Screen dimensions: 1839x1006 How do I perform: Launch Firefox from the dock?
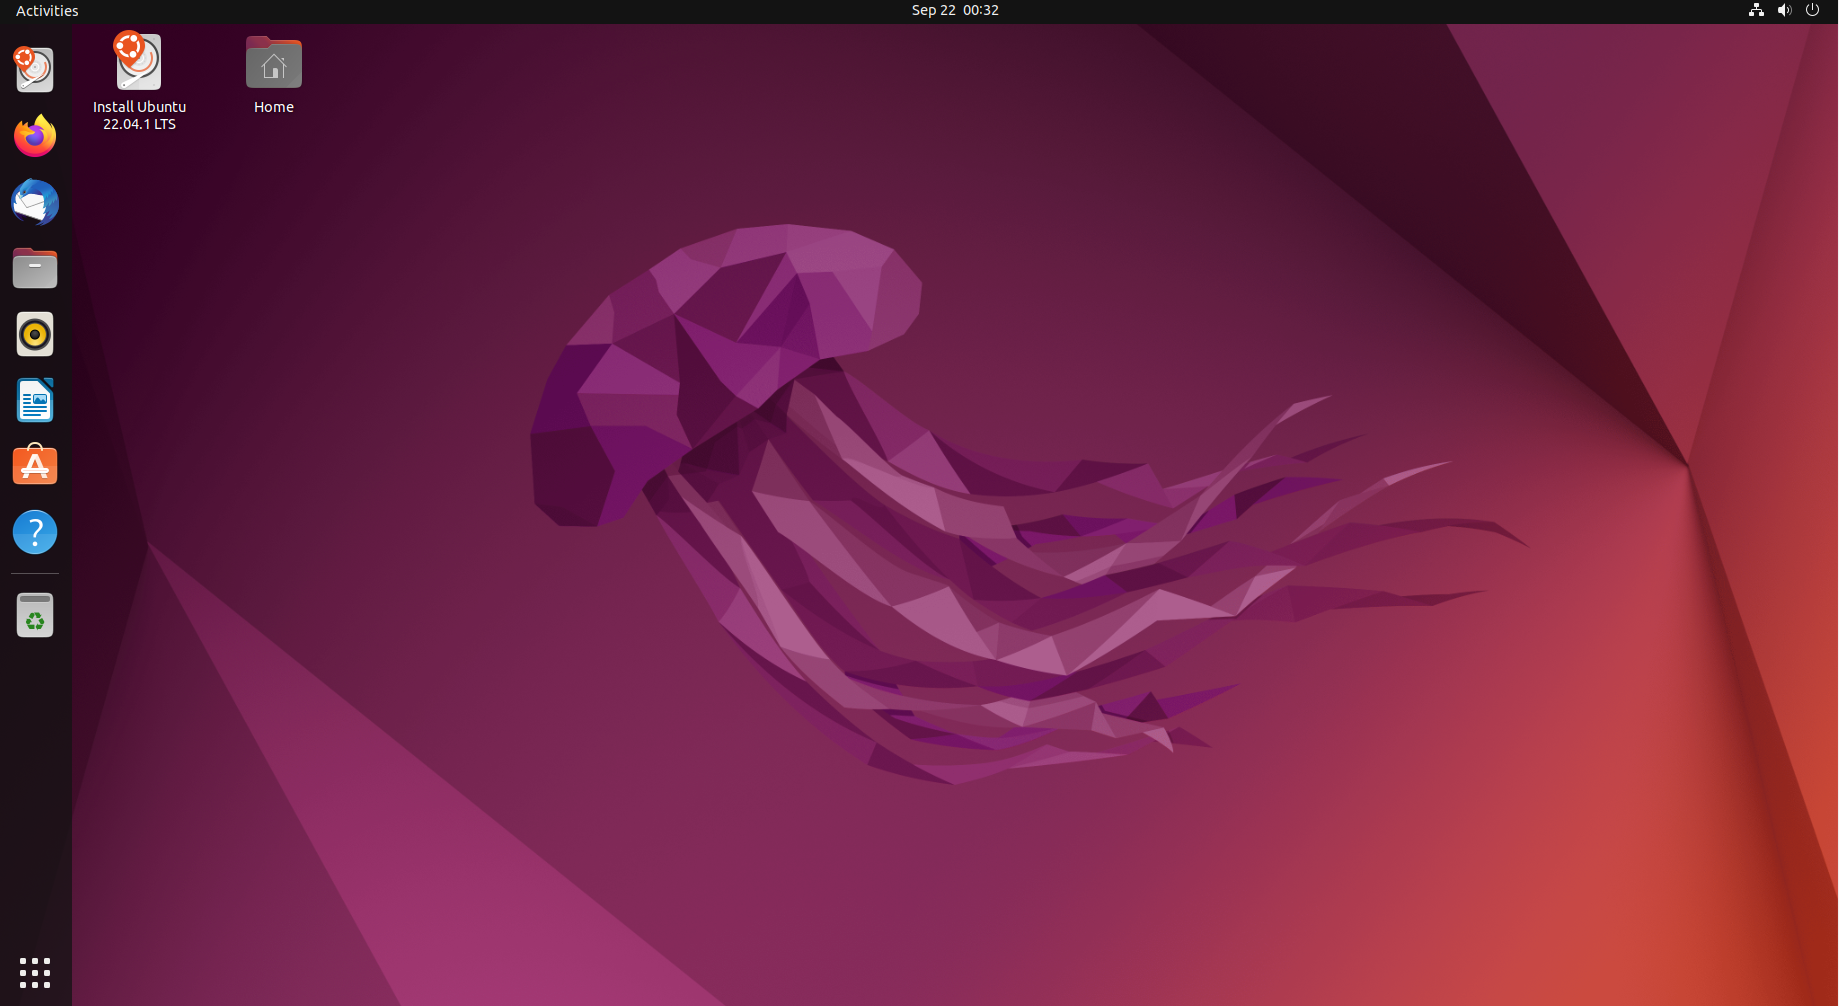[x=35, y=136]
